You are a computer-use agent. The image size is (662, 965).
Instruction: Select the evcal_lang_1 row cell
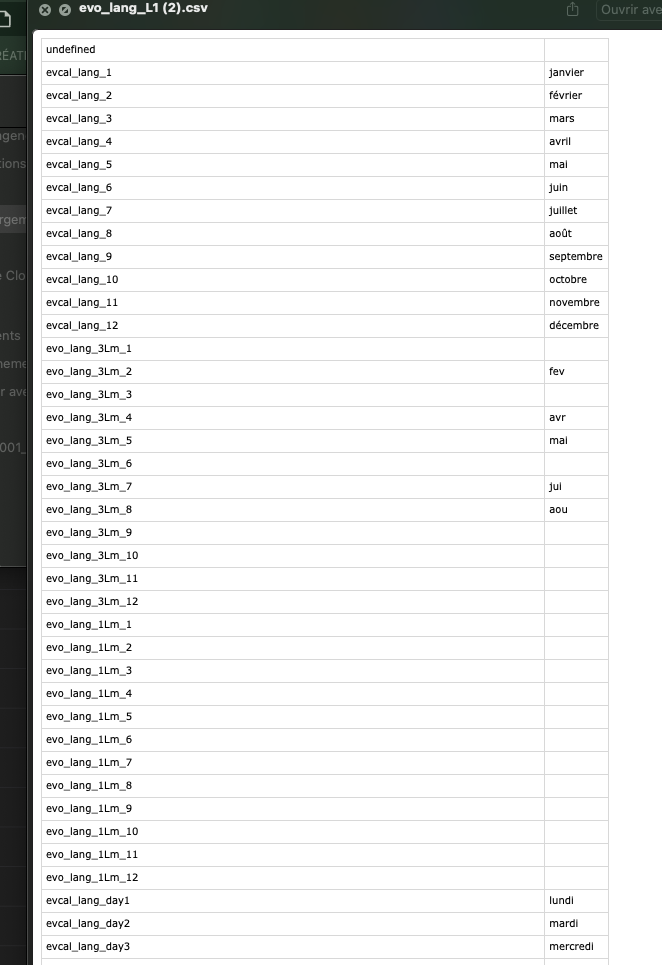tap(293, 73)
